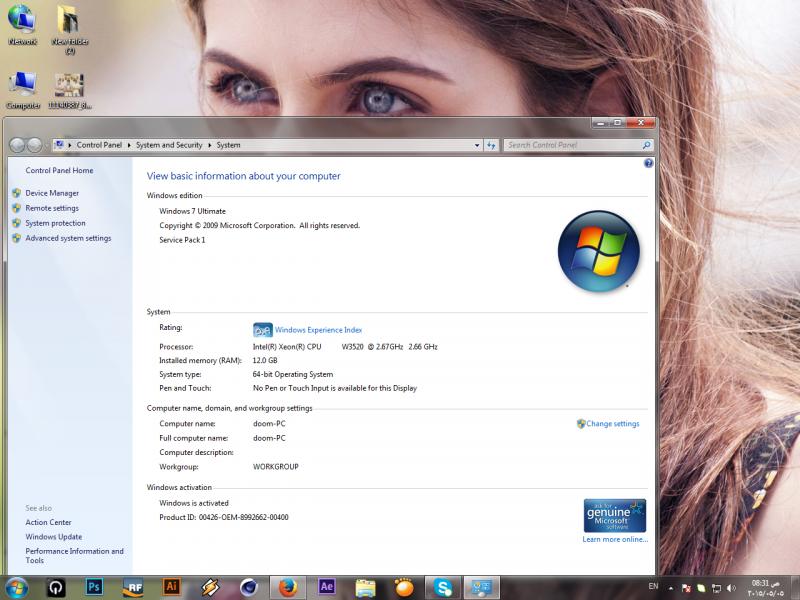Click the Windows 7 Ultimate text
The height and width of the screenshot is (600, 800).
[192, 211]
